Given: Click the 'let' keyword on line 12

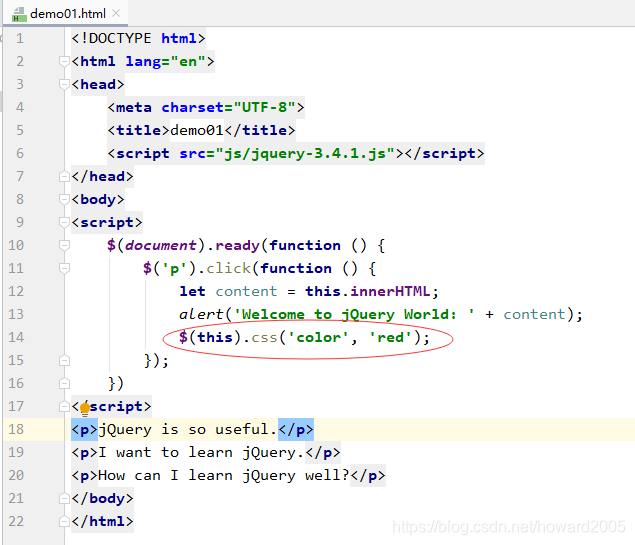Looking at the screenshot, I should click(192, 292).
